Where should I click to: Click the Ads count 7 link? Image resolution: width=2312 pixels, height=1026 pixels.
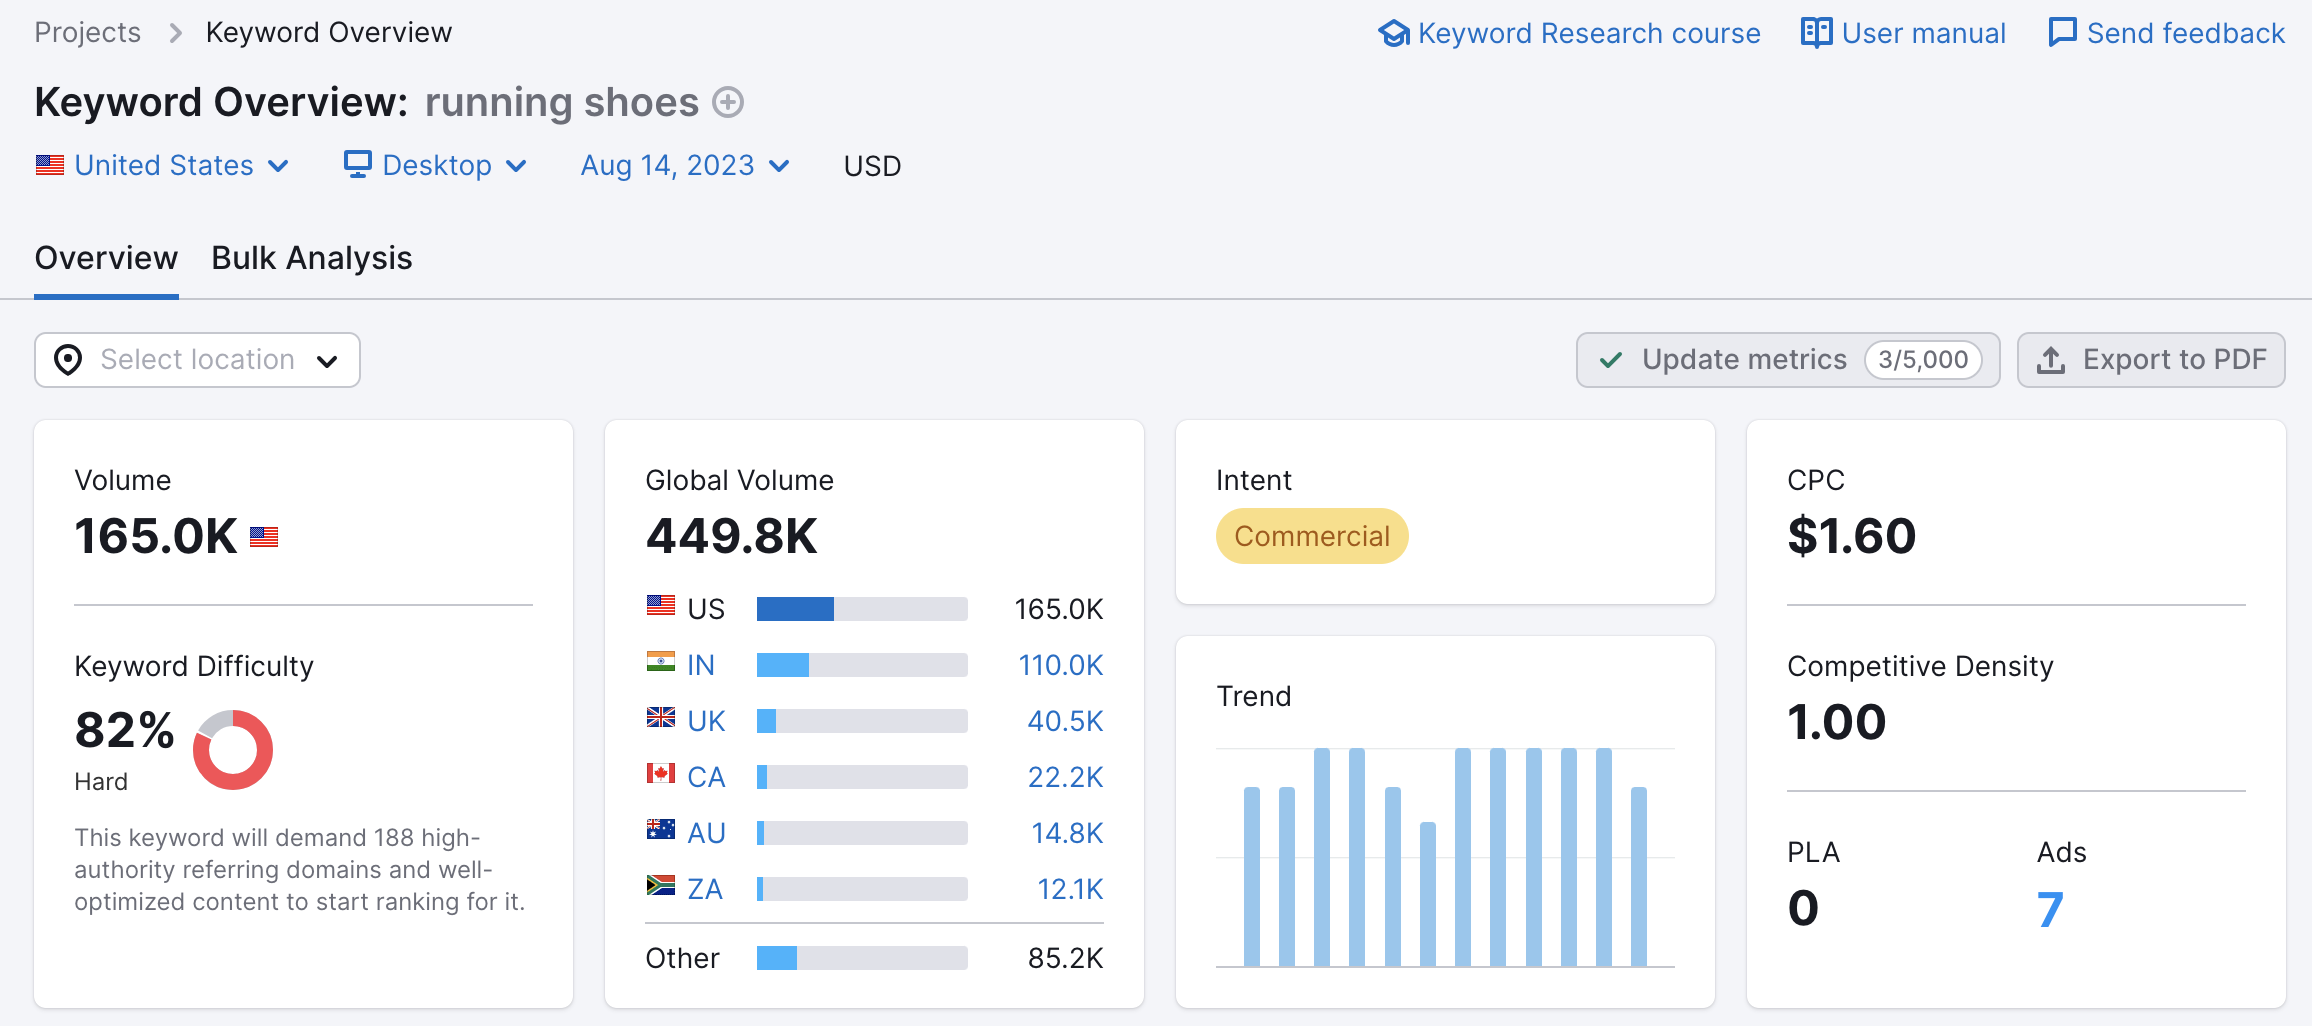(2050, 909)
